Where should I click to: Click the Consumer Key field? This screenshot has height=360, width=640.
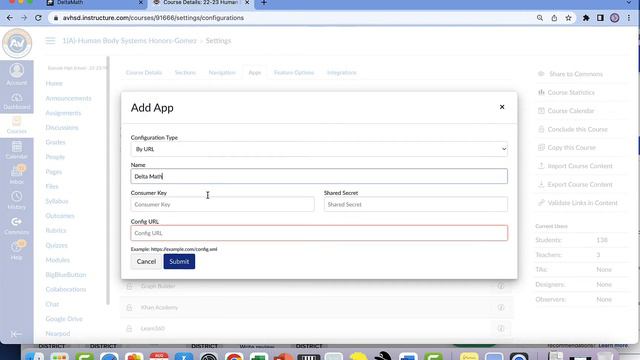pyautogui.click(x=222, y=204)
